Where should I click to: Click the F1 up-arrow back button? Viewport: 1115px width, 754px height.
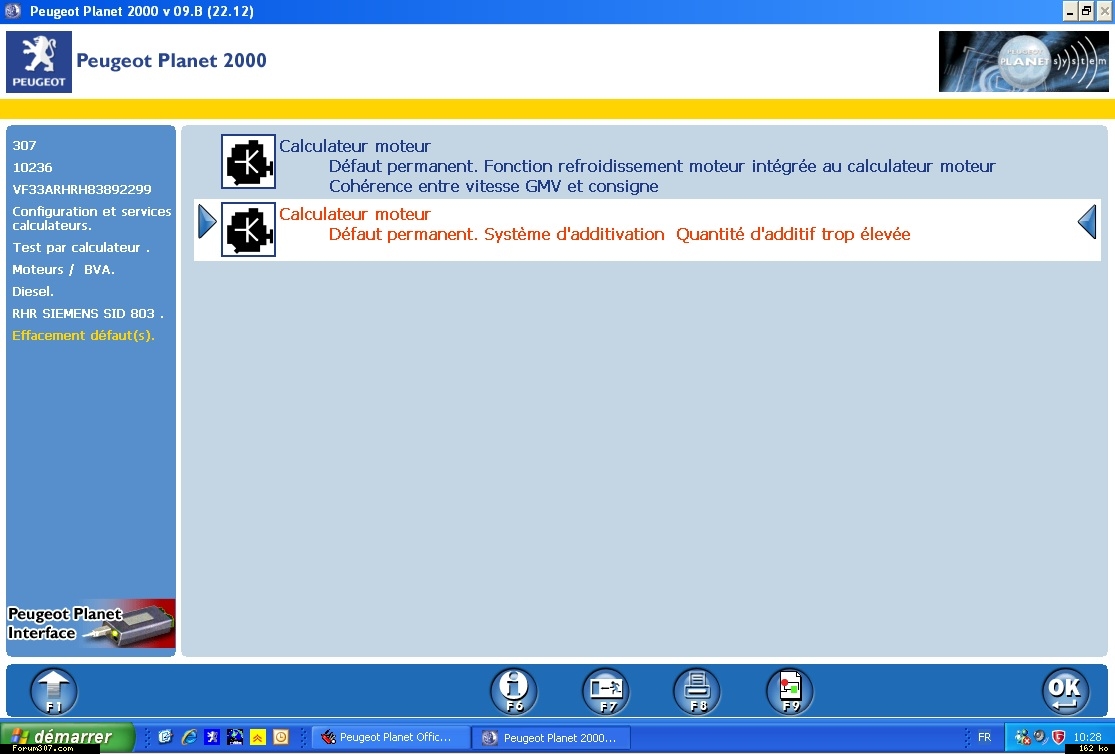[x=54, y=691]
